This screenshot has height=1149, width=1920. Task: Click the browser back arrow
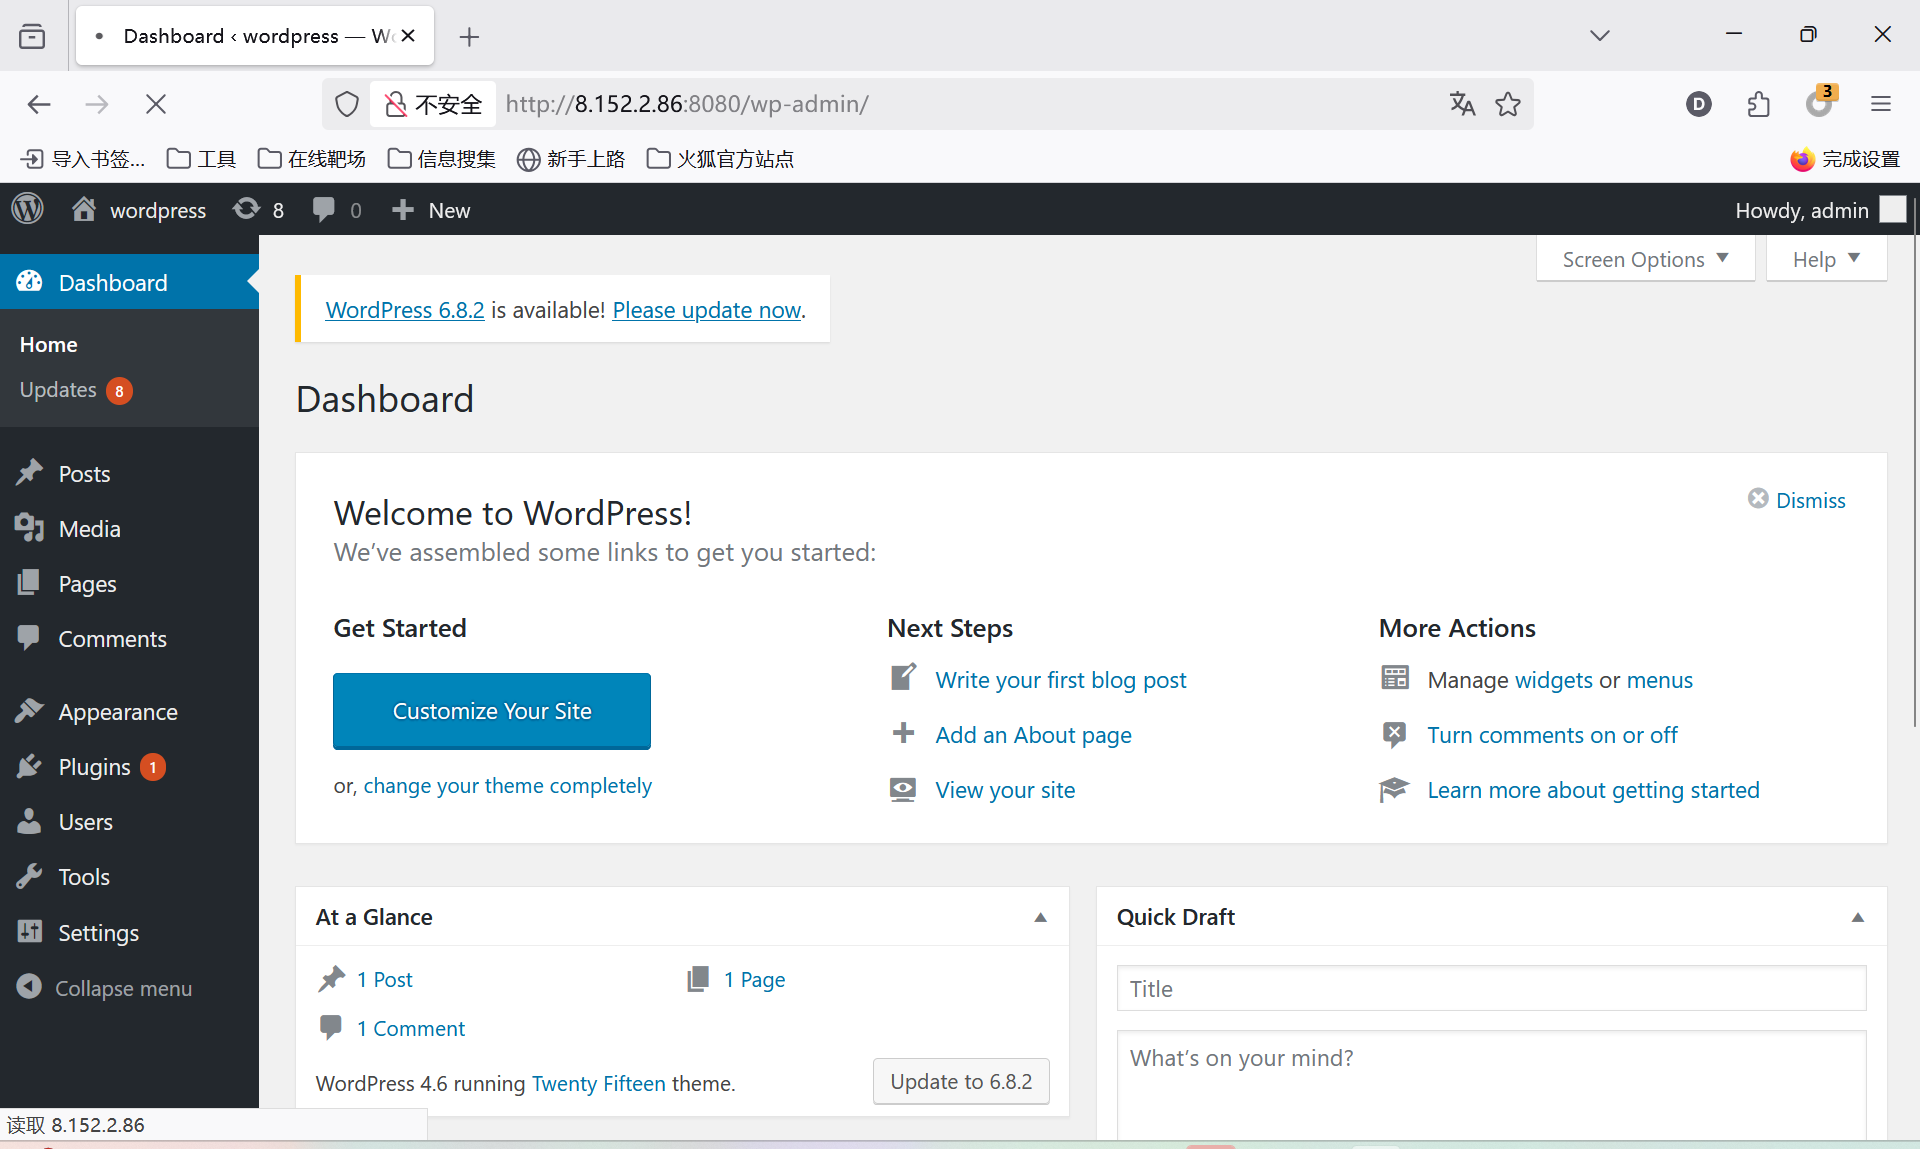click(39, 104)
